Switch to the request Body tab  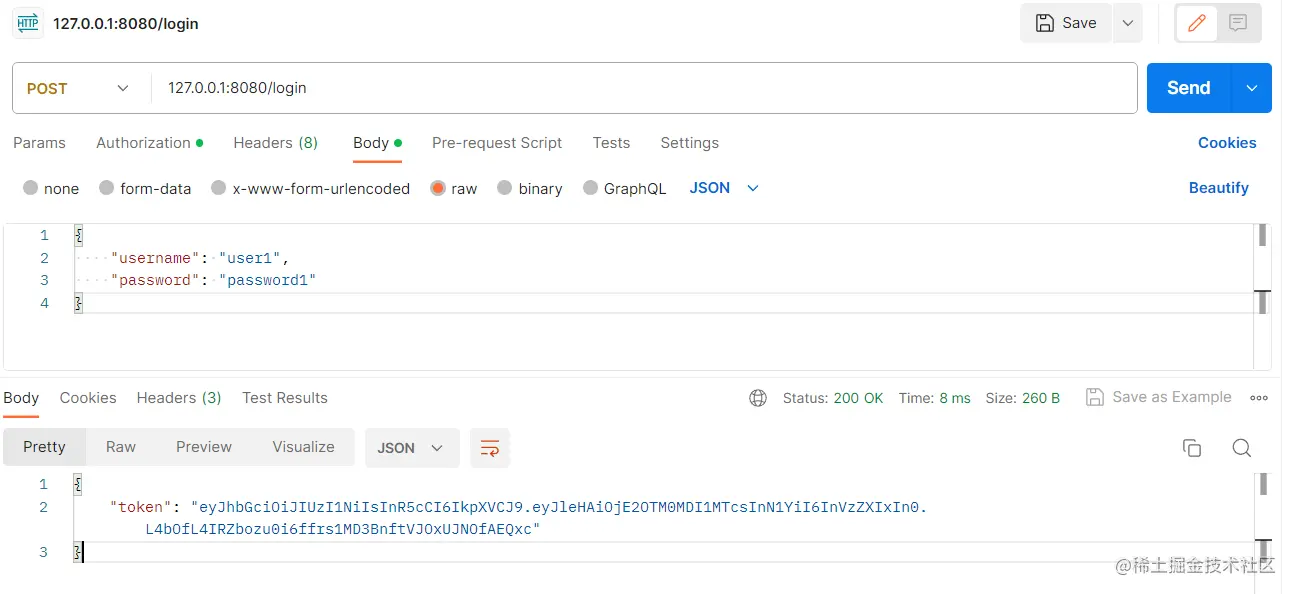tap(377, 143)
